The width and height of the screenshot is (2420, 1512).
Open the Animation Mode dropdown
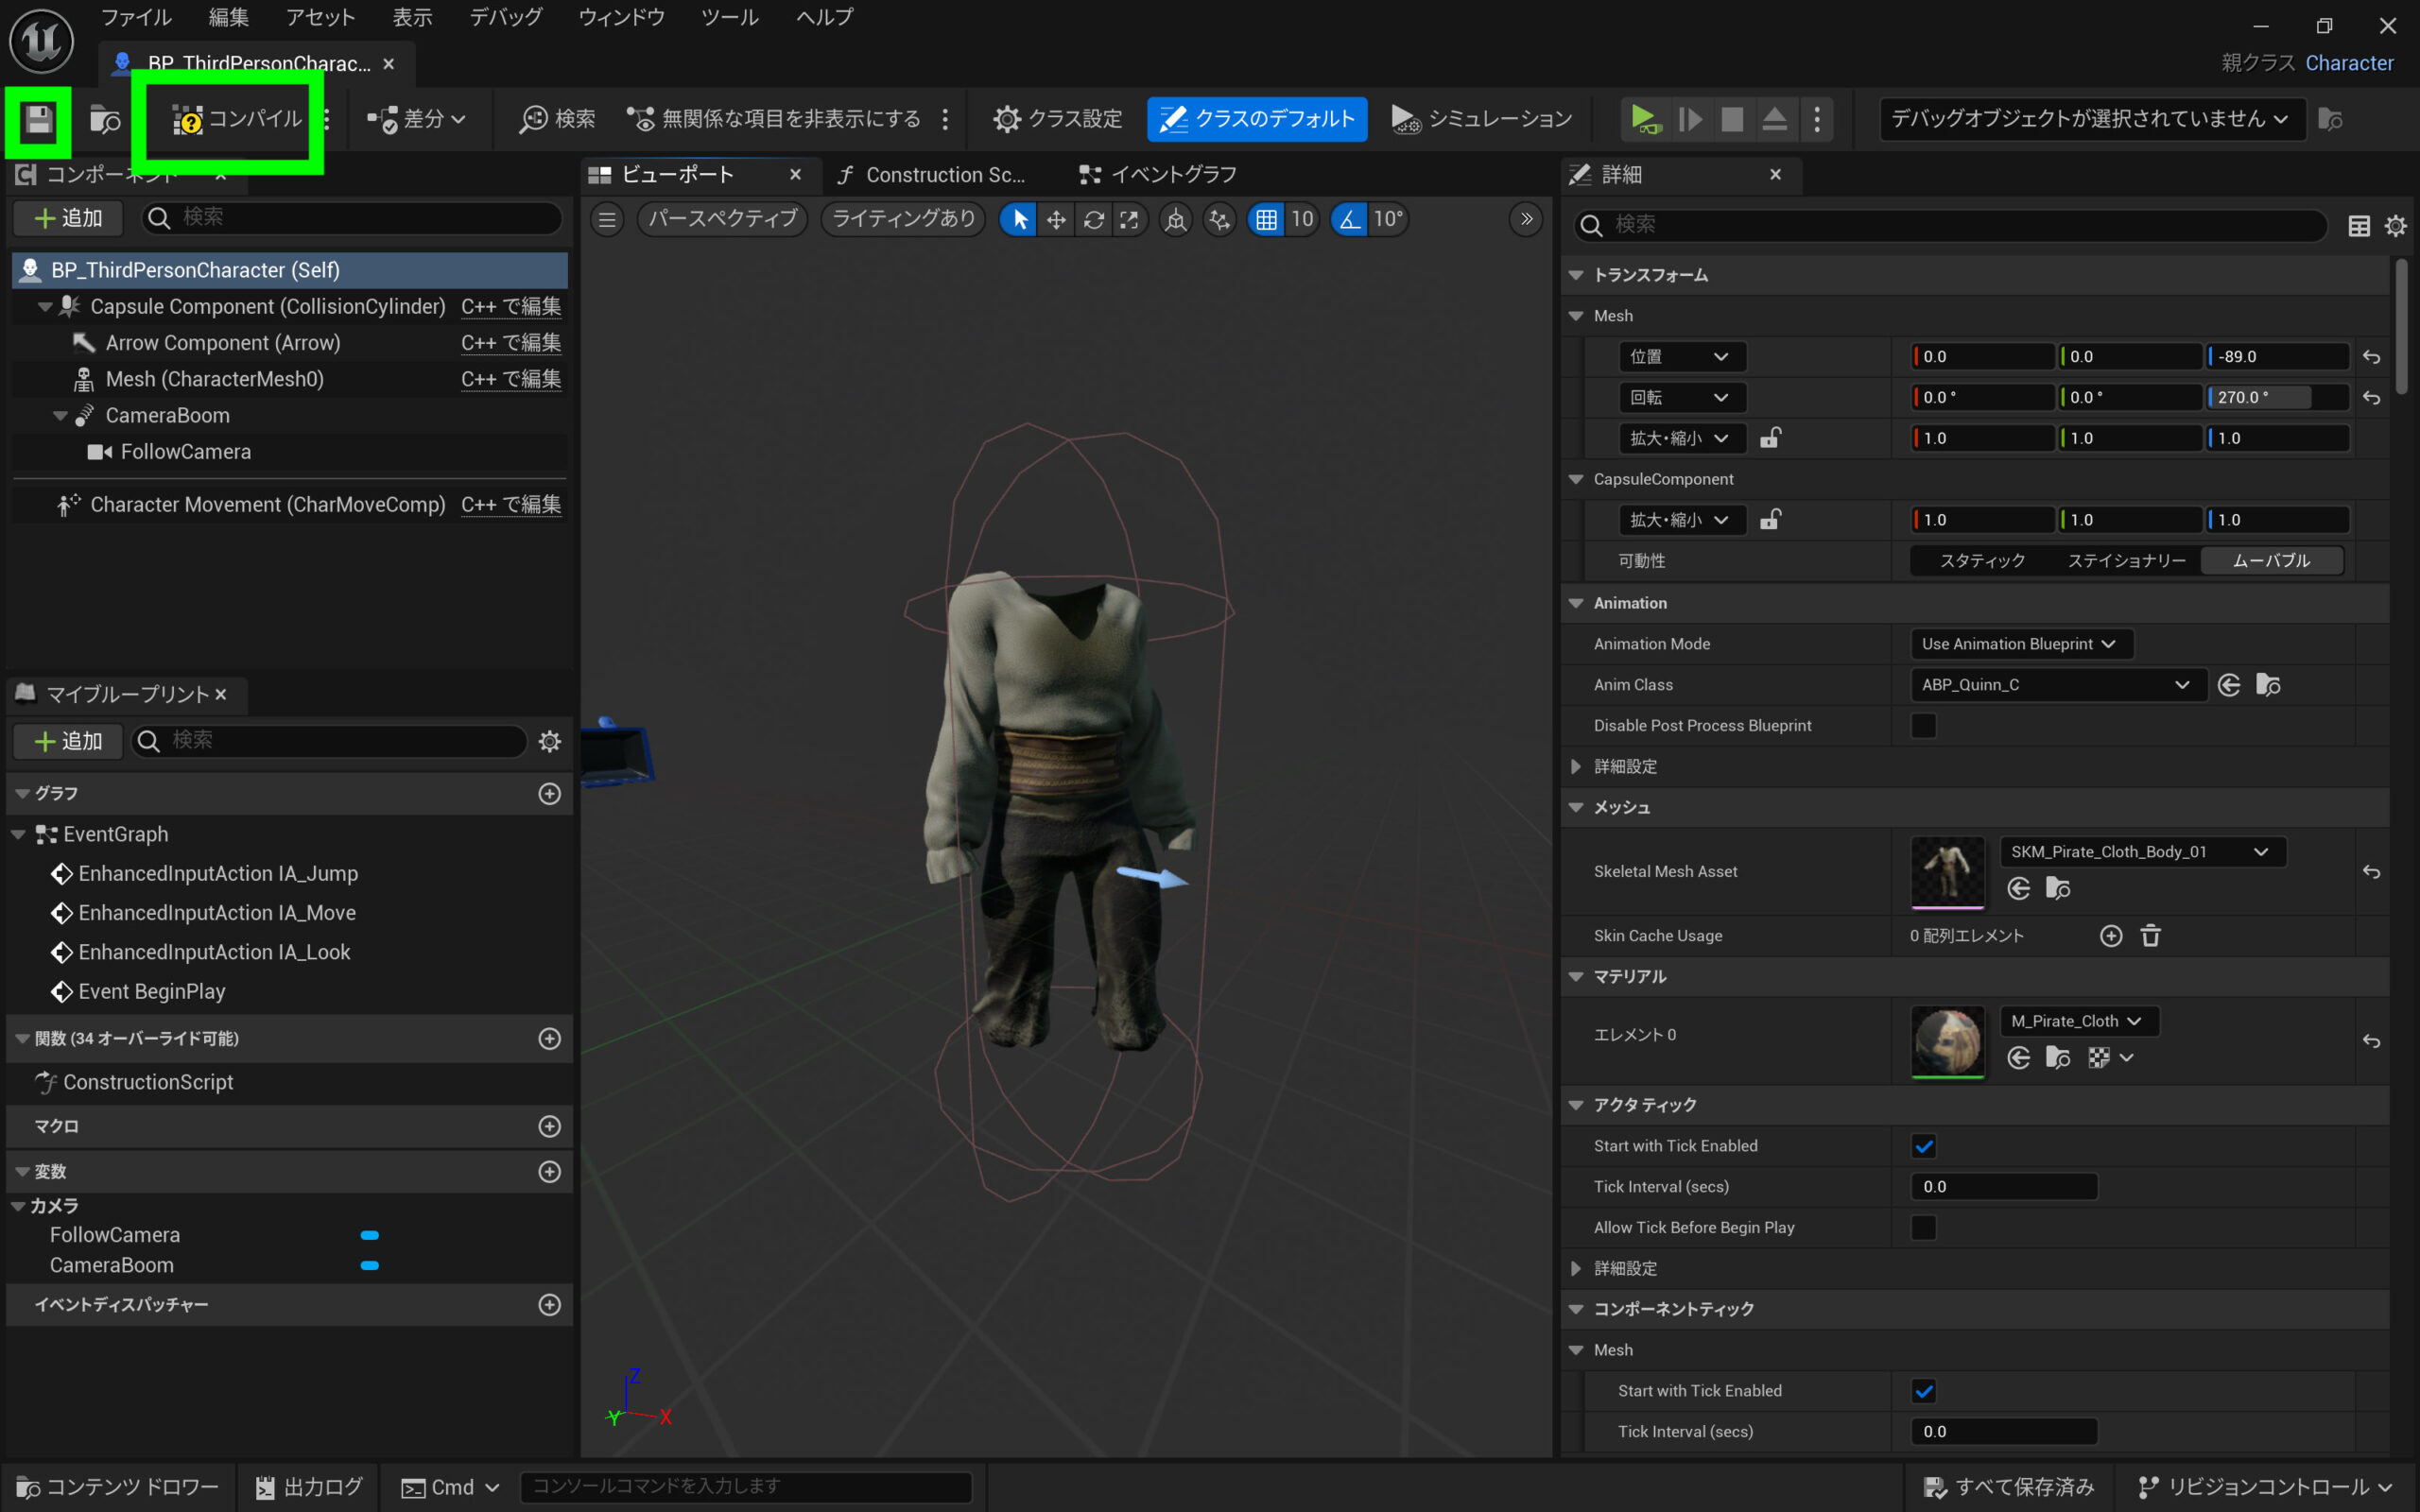(x=2019, y=644)
